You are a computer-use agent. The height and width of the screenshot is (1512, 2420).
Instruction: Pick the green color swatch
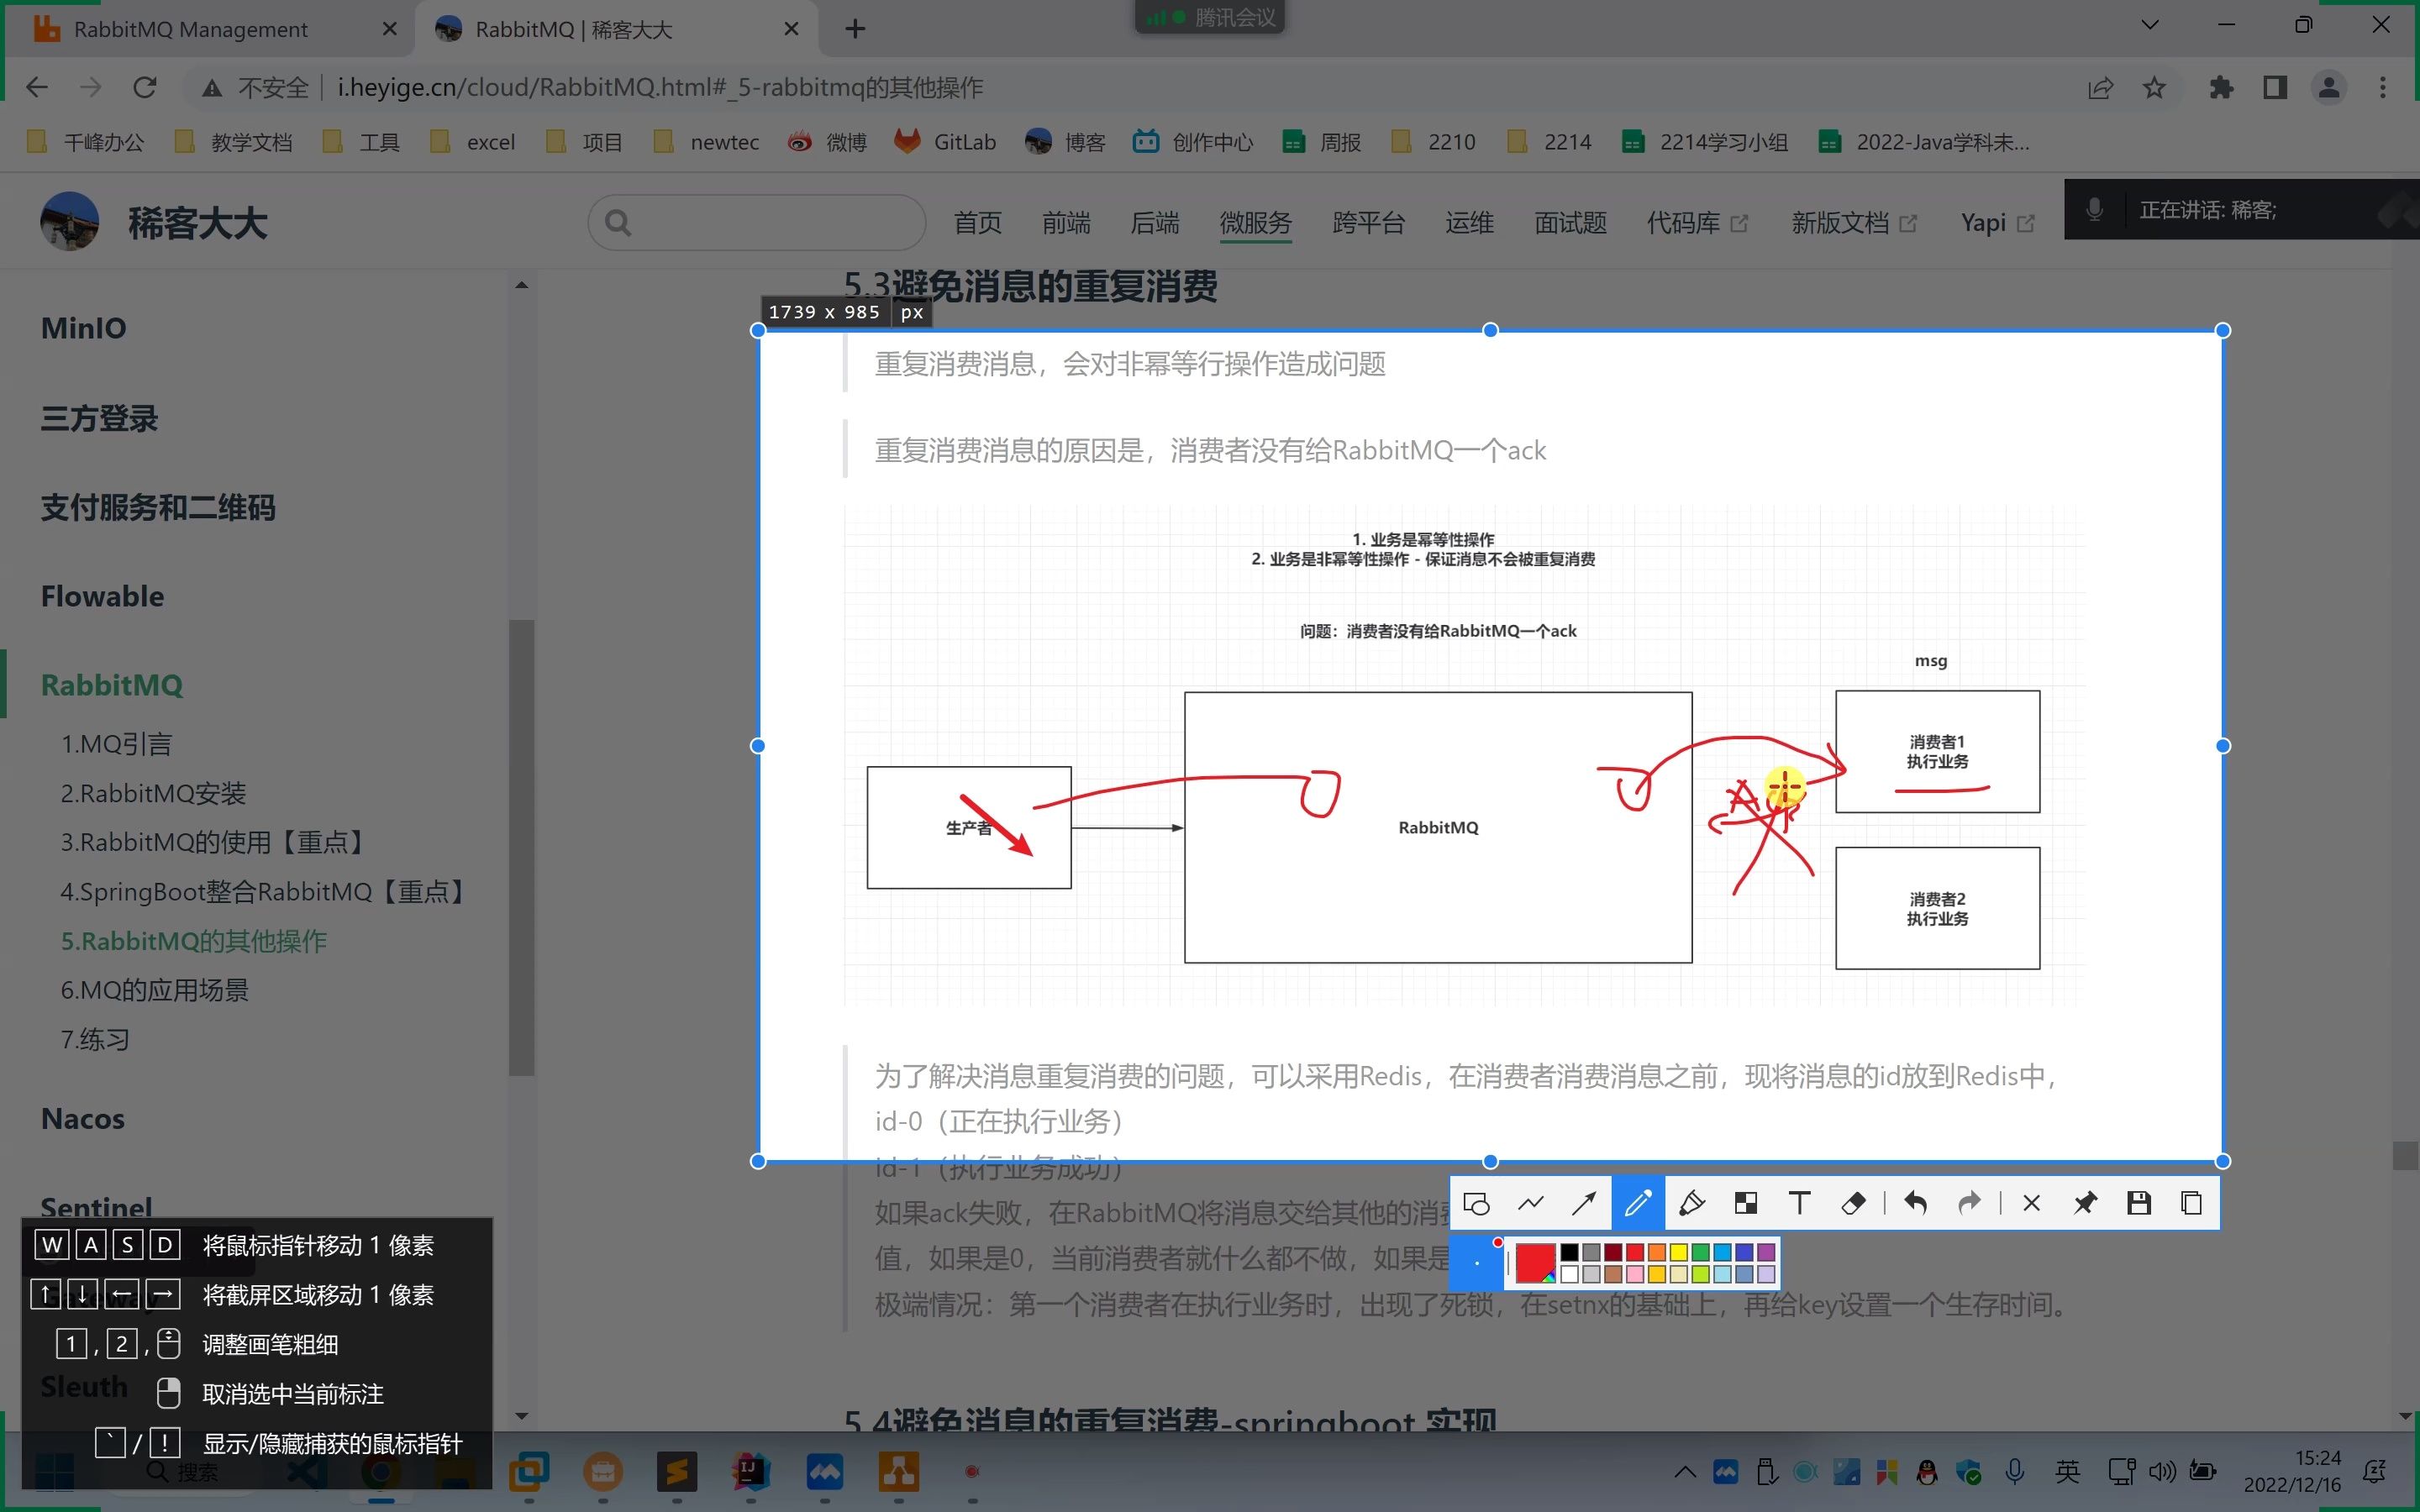(1700, 1252)
